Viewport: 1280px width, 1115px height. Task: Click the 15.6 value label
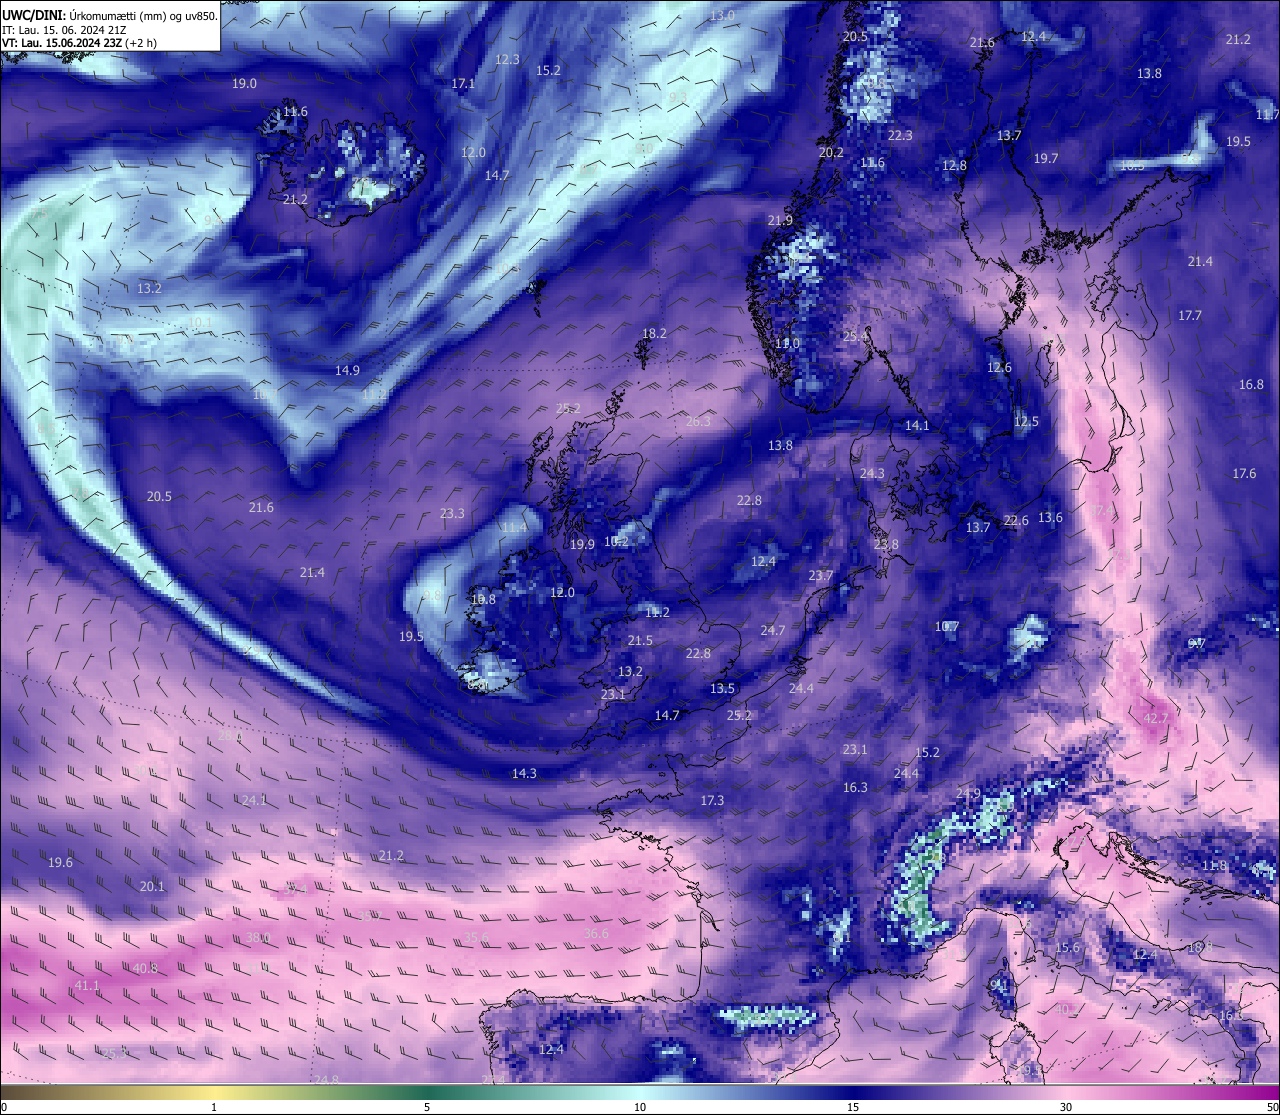click(1068, 948)
